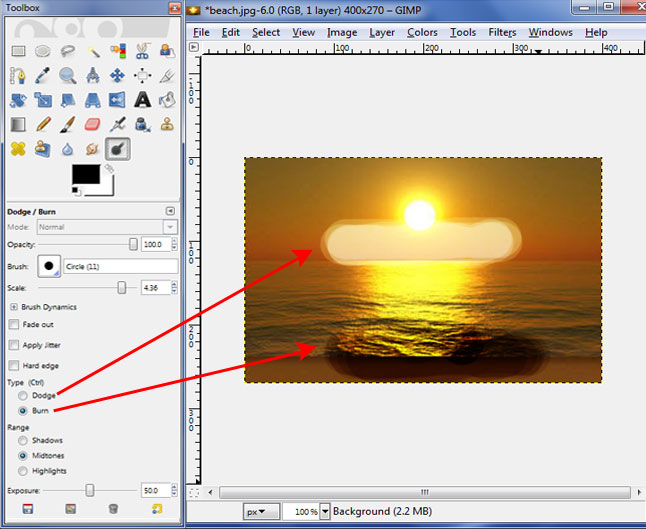Enable the Apply Jitter checkbox
The height and width of the screenshot is (529, 646).
pyautogui.click(x=14, y=345)
